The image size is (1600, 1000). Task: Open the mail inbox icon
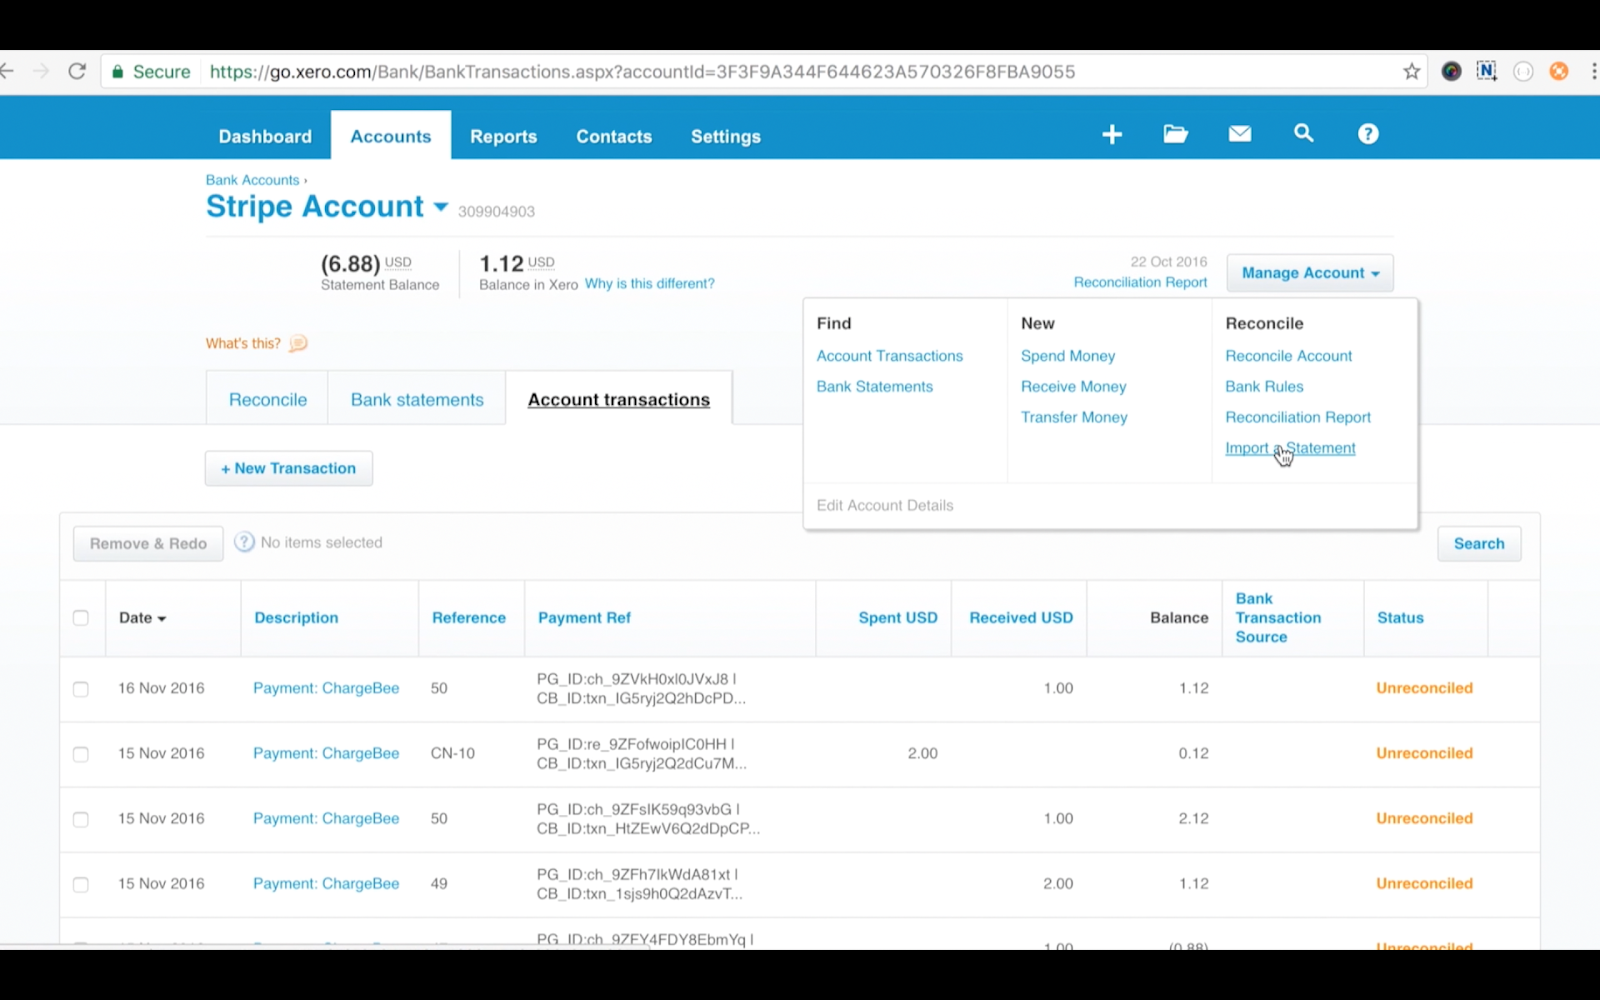[x=1239, y=134]
